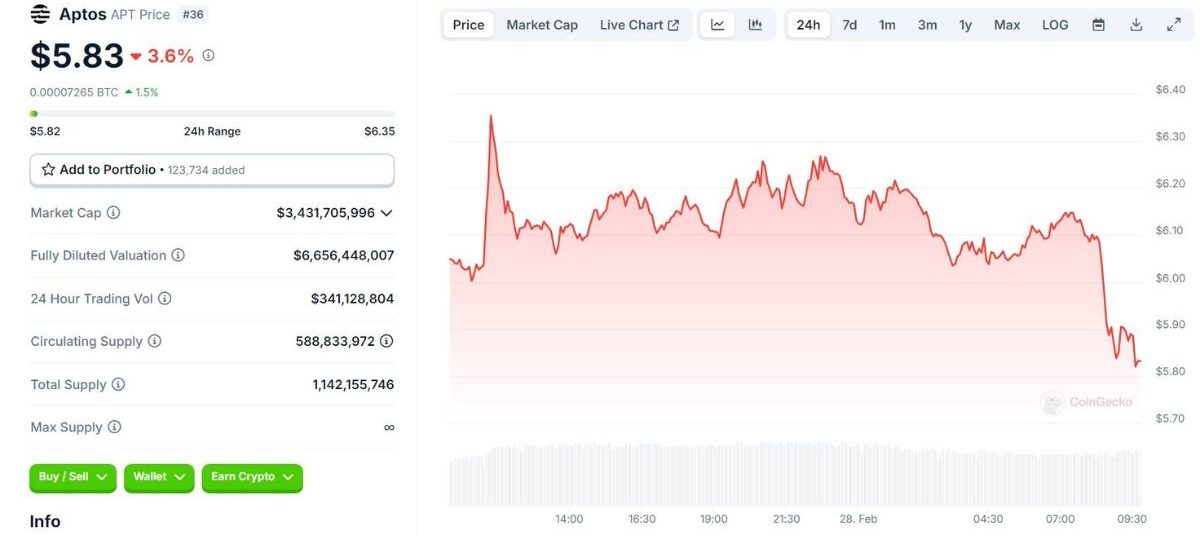Screen dimensions: 1200x536
Task: Click Add to Portfolio button
Action: pyautogui.click(x=212, y=170)
